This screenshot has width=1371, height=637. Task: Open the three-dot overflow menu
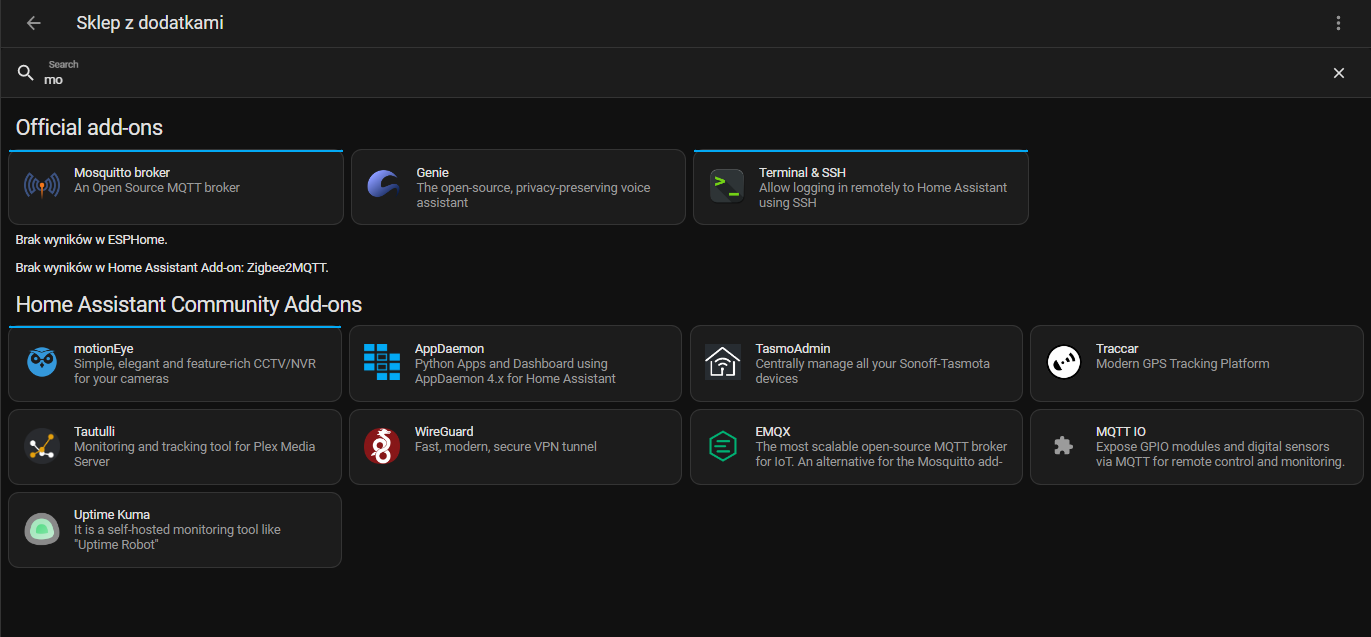point(1338,23)
